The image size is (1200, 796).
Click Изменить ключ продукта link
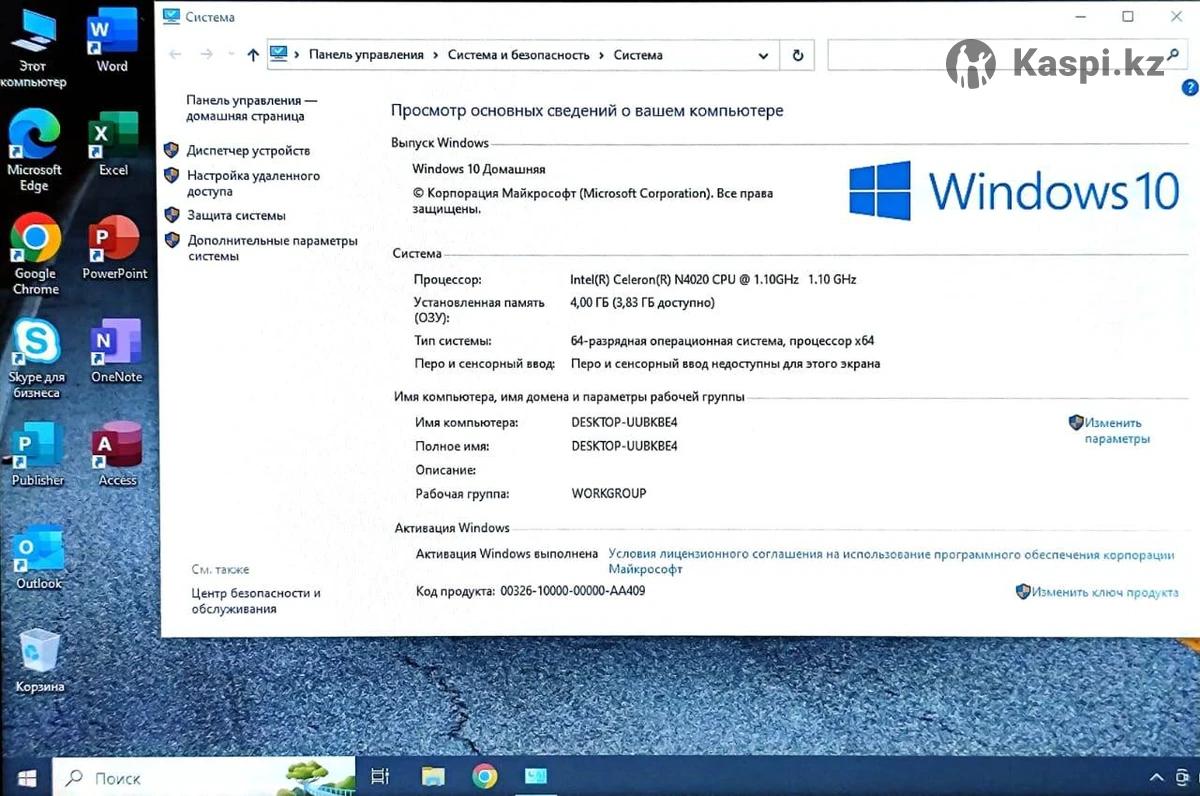1104,592
